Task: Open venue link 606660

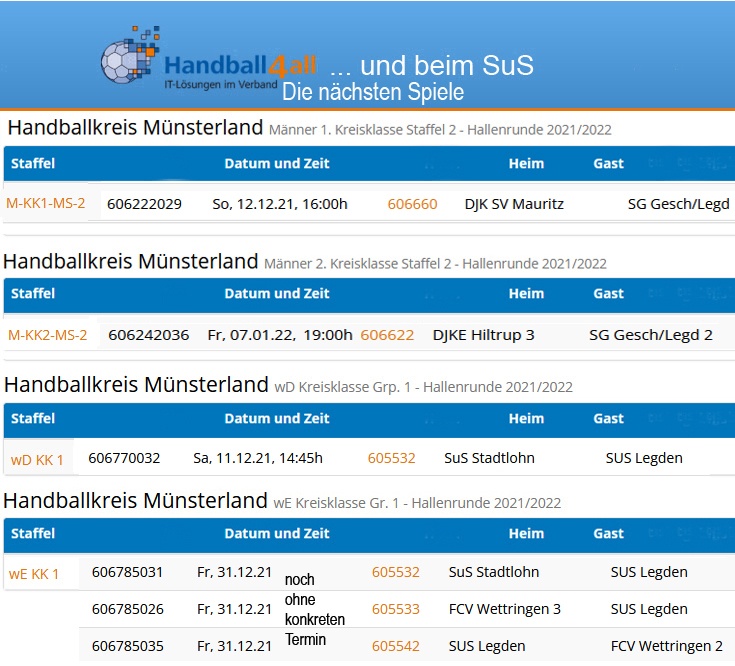Action: point(412,204)
